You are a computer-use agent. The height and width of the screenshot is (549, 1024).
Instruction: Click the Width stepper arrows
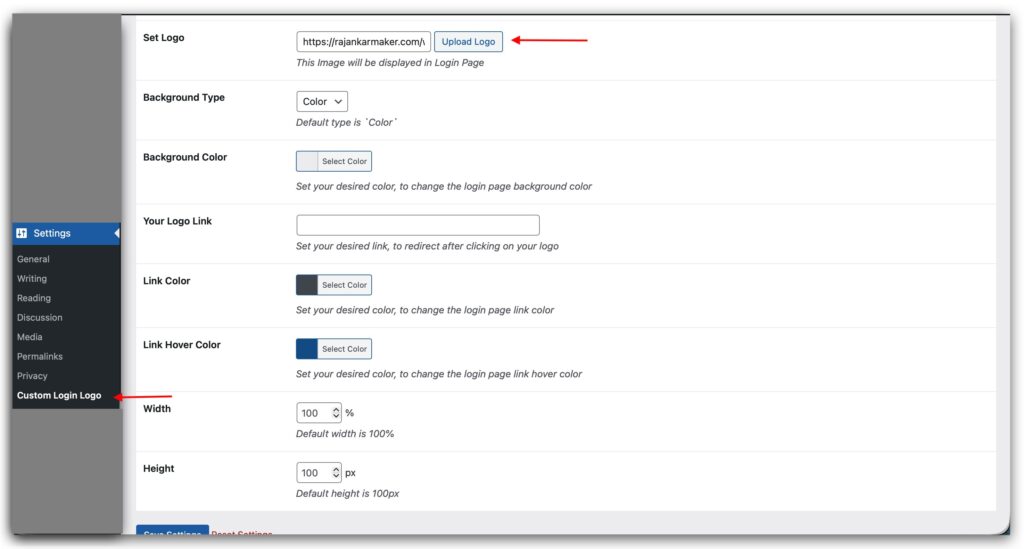point(336,413)
